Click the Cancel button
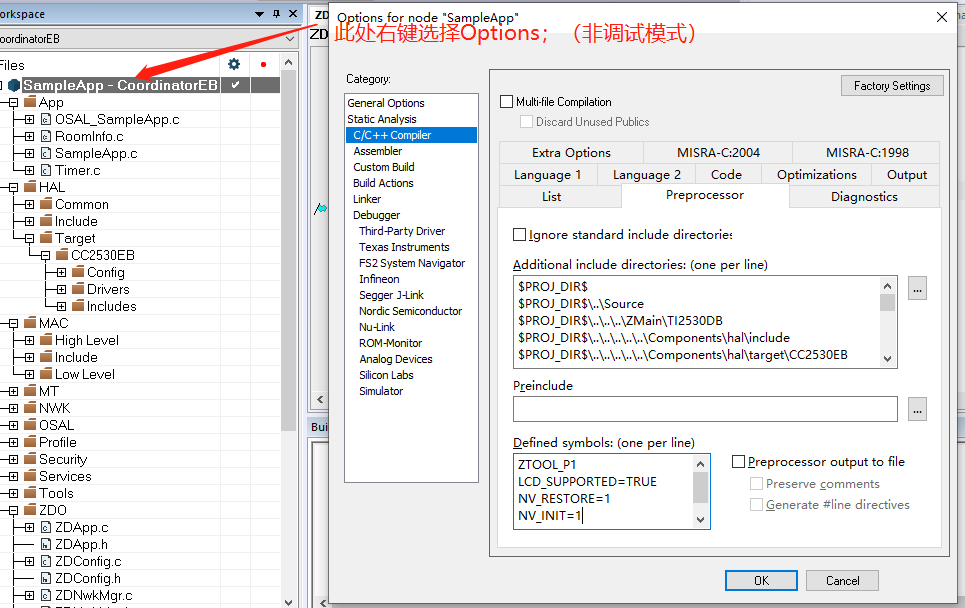The width and height of the screenshot is (965, 608). (x=843, y=580)
